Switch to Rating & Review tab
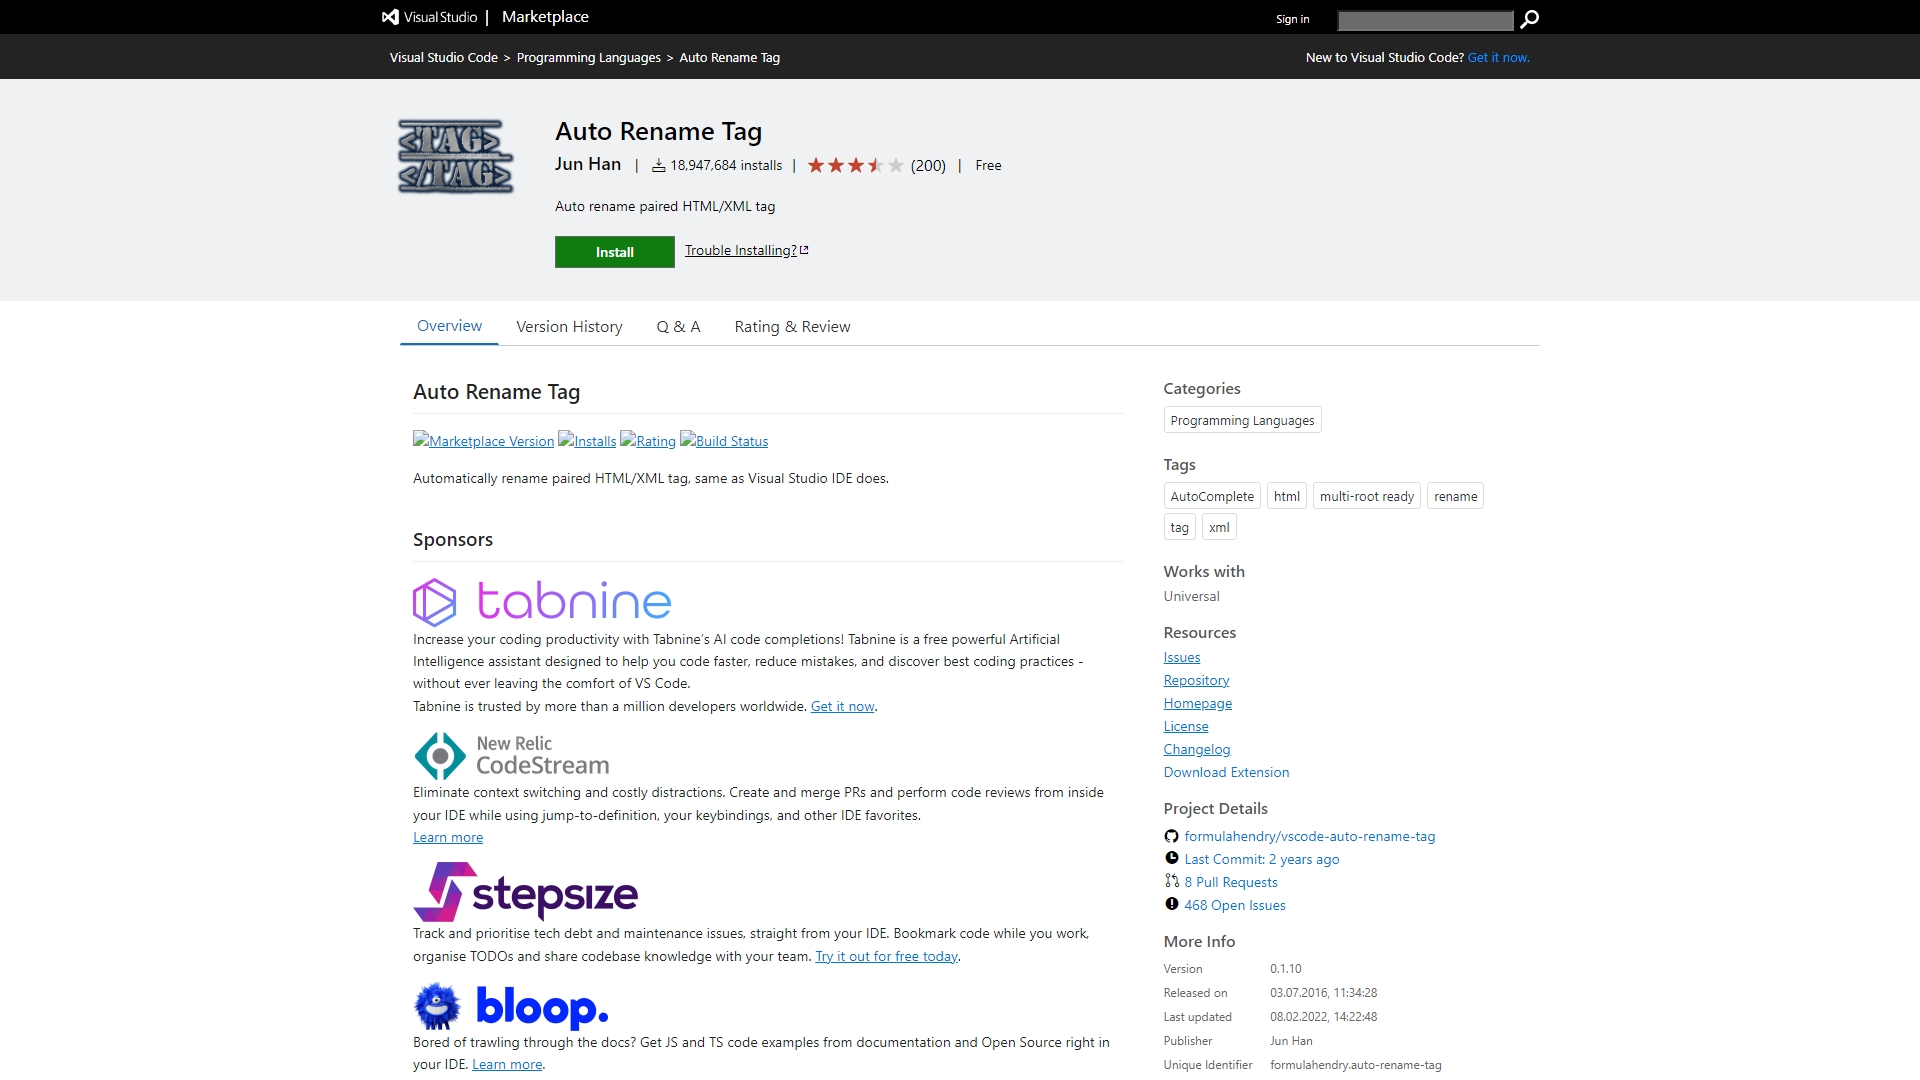This screenshot has height=1080, width=1920. tap(792, 327)
